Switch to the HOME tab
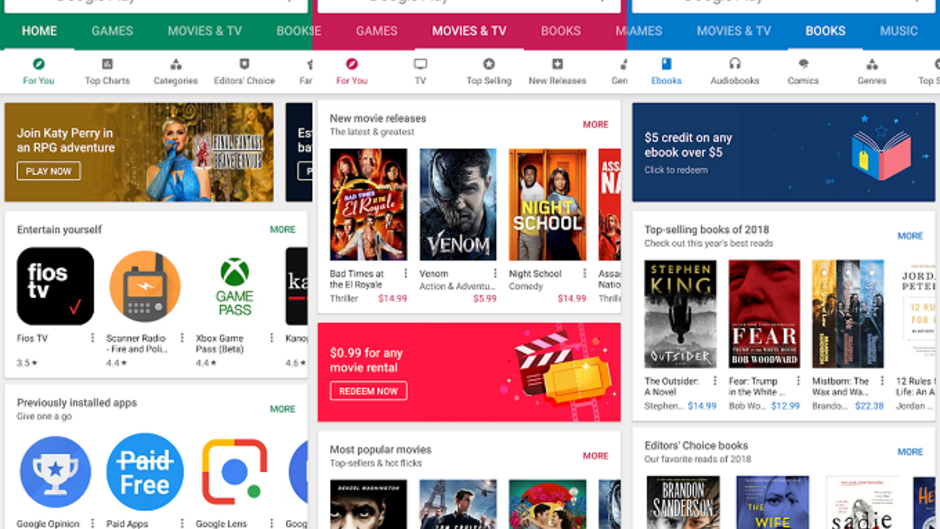The width and height of the screenshot is (940, 529). 40,31
